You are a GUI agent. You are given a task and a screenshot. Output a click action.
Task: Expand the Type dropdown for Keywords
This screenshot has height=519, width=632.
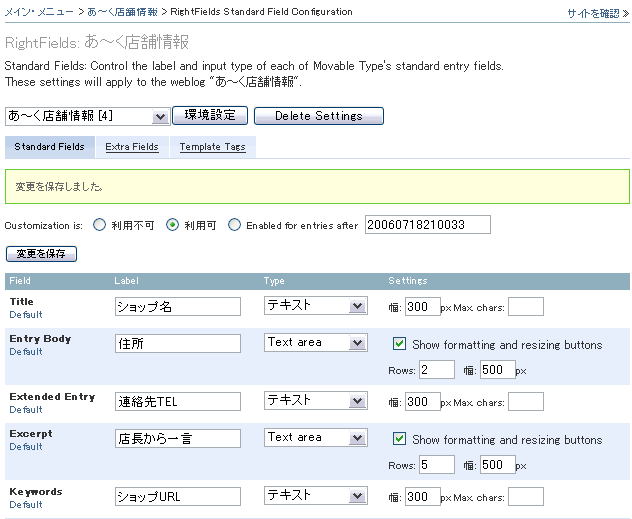click(316, 496)
